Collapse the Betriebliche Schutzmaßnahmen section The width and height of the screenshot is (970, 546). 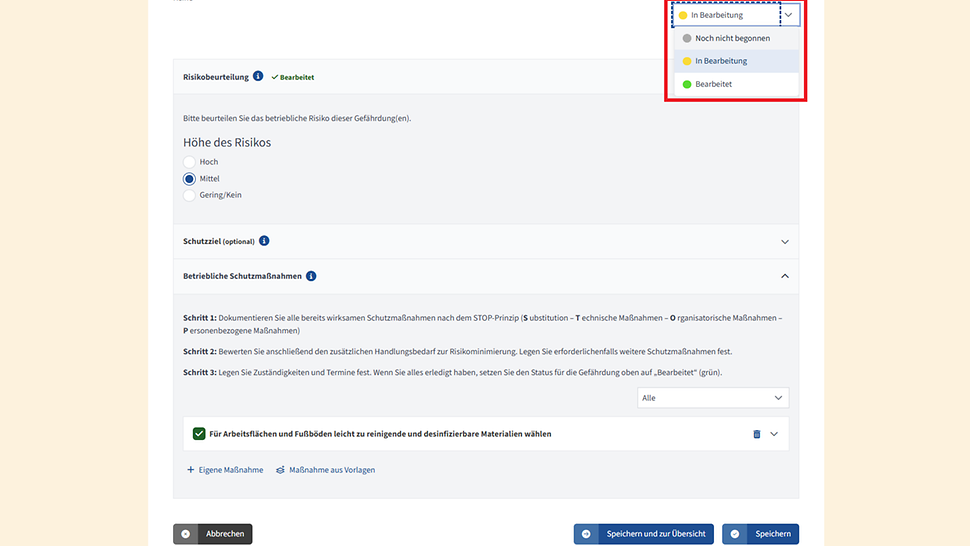[784, 276]
